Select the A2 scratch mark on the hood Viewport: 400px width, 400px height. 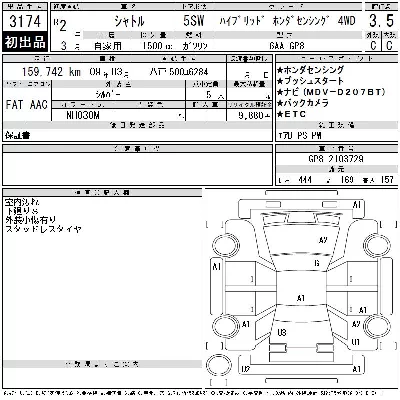coord(323,240)
